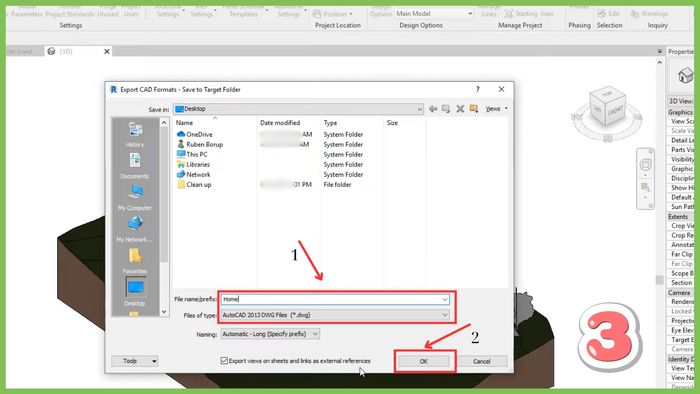Delete the selected item in dialog toolbar
This screenshot has height=394, width=700.
(x=460, y=109)
